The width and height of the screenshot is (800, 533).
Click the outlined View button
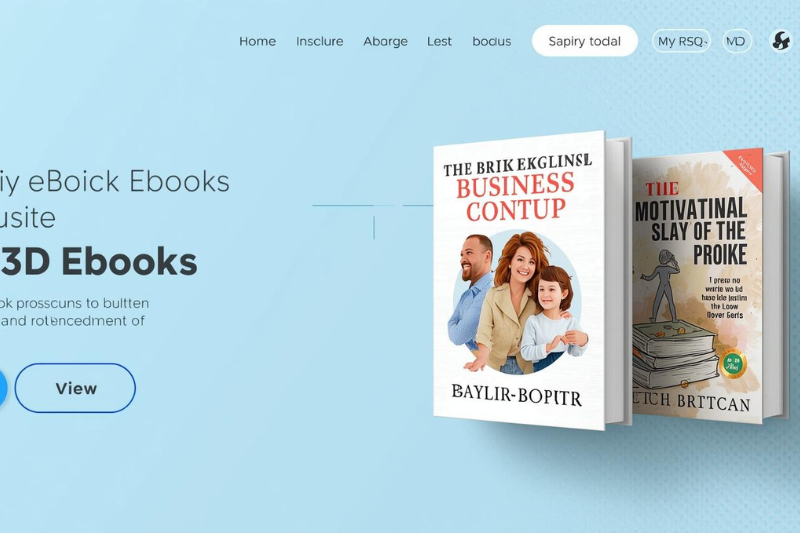tap(75, 388)
